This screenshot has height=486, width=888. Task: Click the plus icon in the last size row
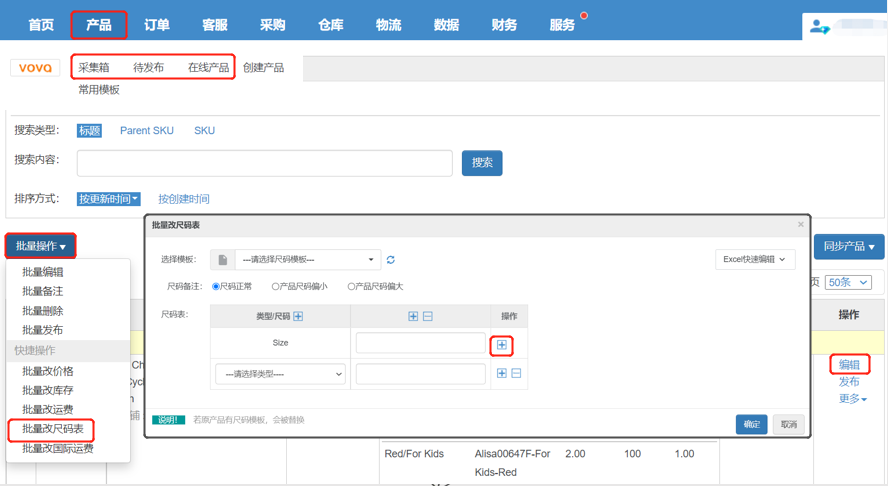click(x=502, y=373)
